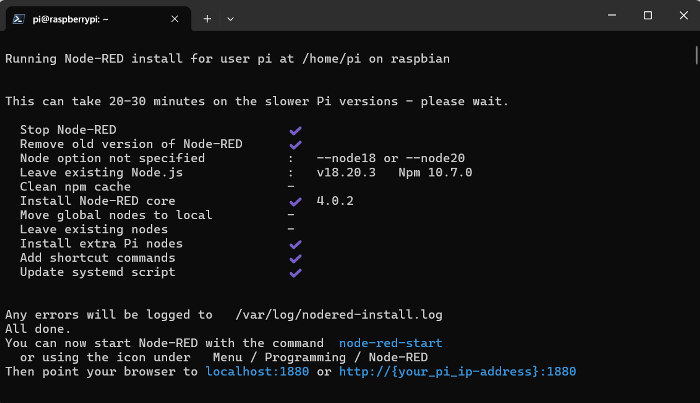The width and height of the screenshot is (700, 403).
Task: Click the checkmark beside Remove old version
Action: (x=296, y=145)
